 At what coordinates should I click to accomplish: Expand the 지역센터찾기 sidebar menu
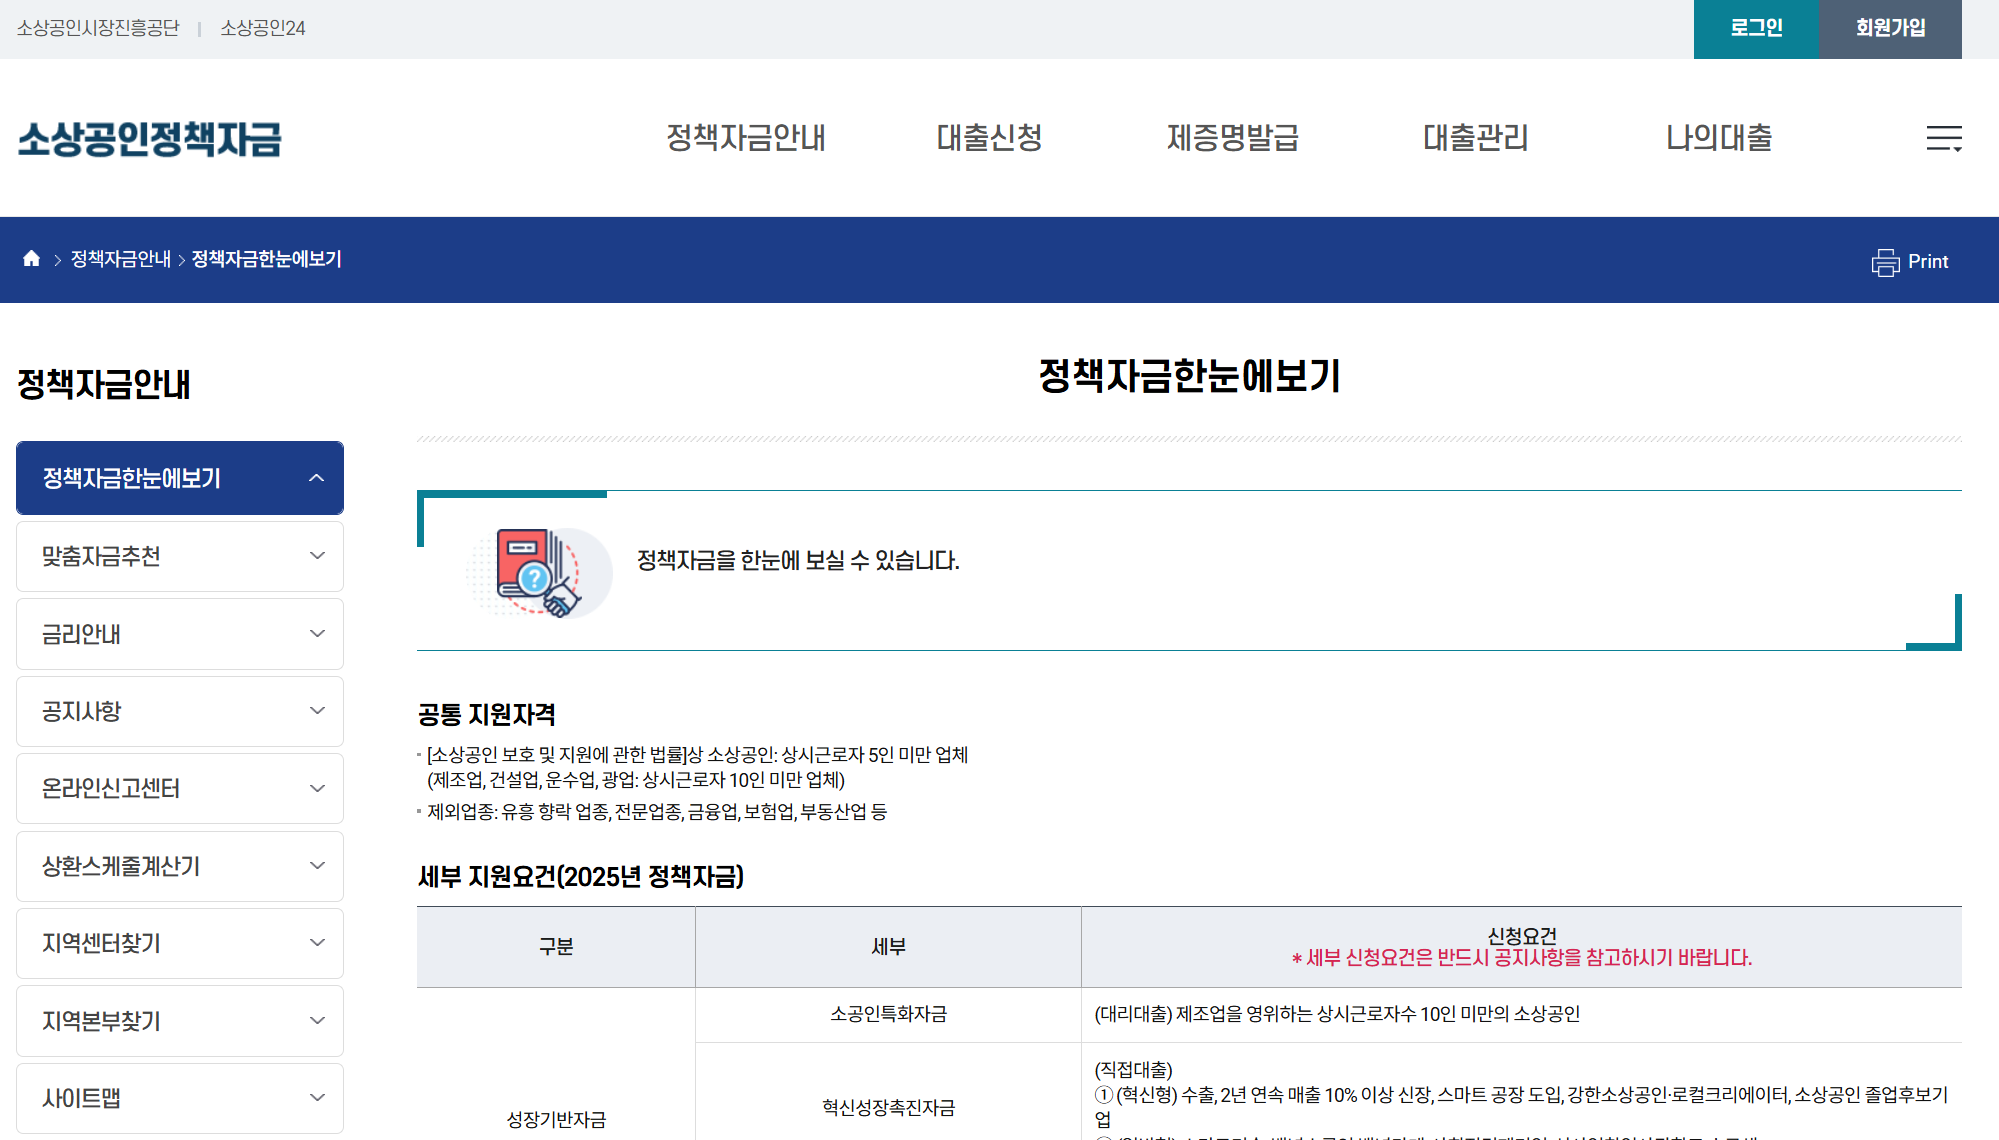click(x=179, y=943)
